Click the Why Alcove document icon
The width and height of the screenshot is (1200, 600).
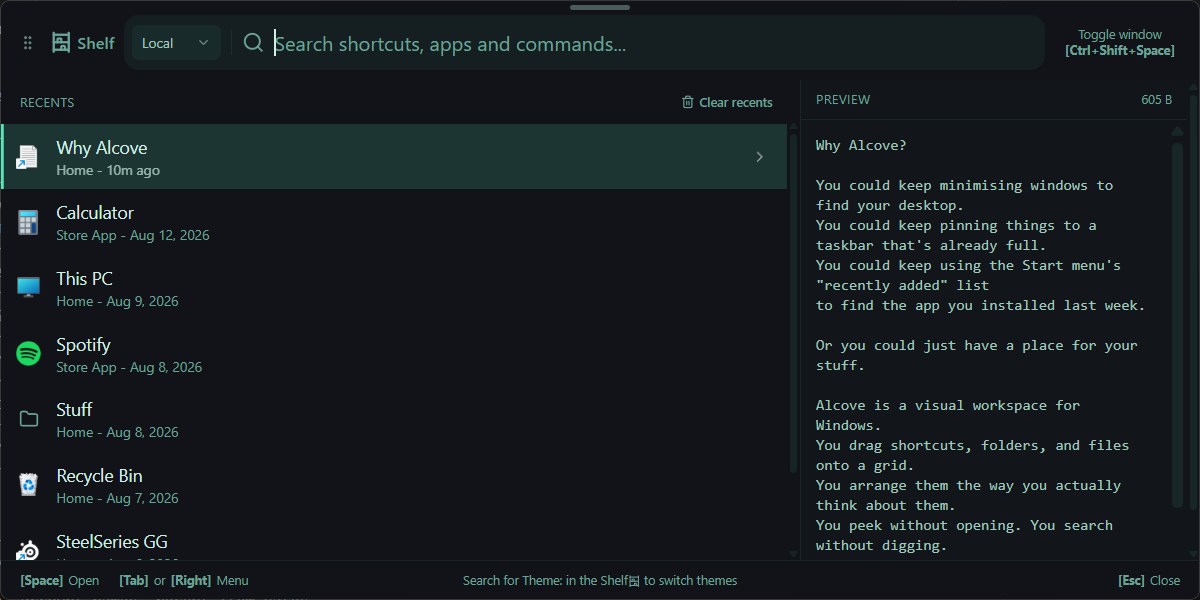(x=28, y=157)
